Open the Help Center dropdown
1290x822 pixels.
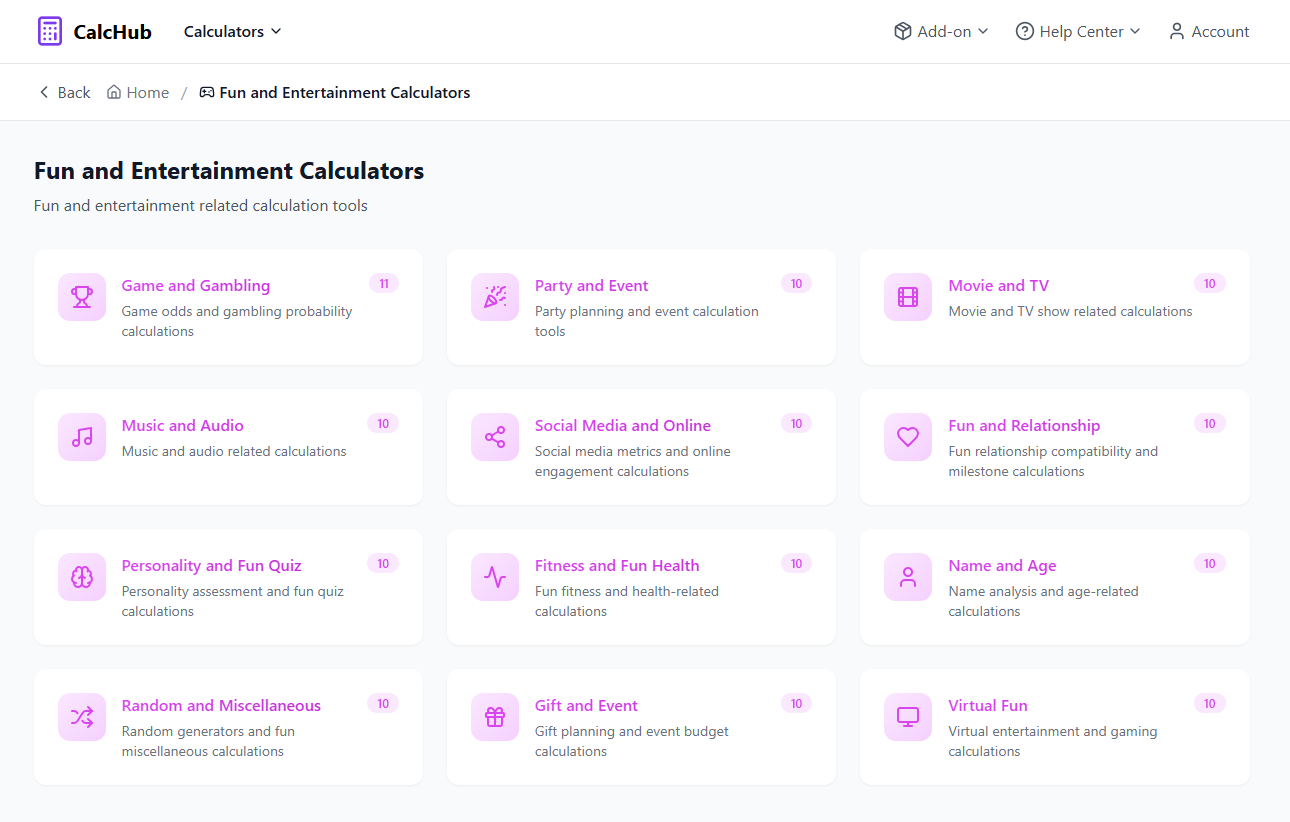pyautogui.click(x=1078, y=31)
